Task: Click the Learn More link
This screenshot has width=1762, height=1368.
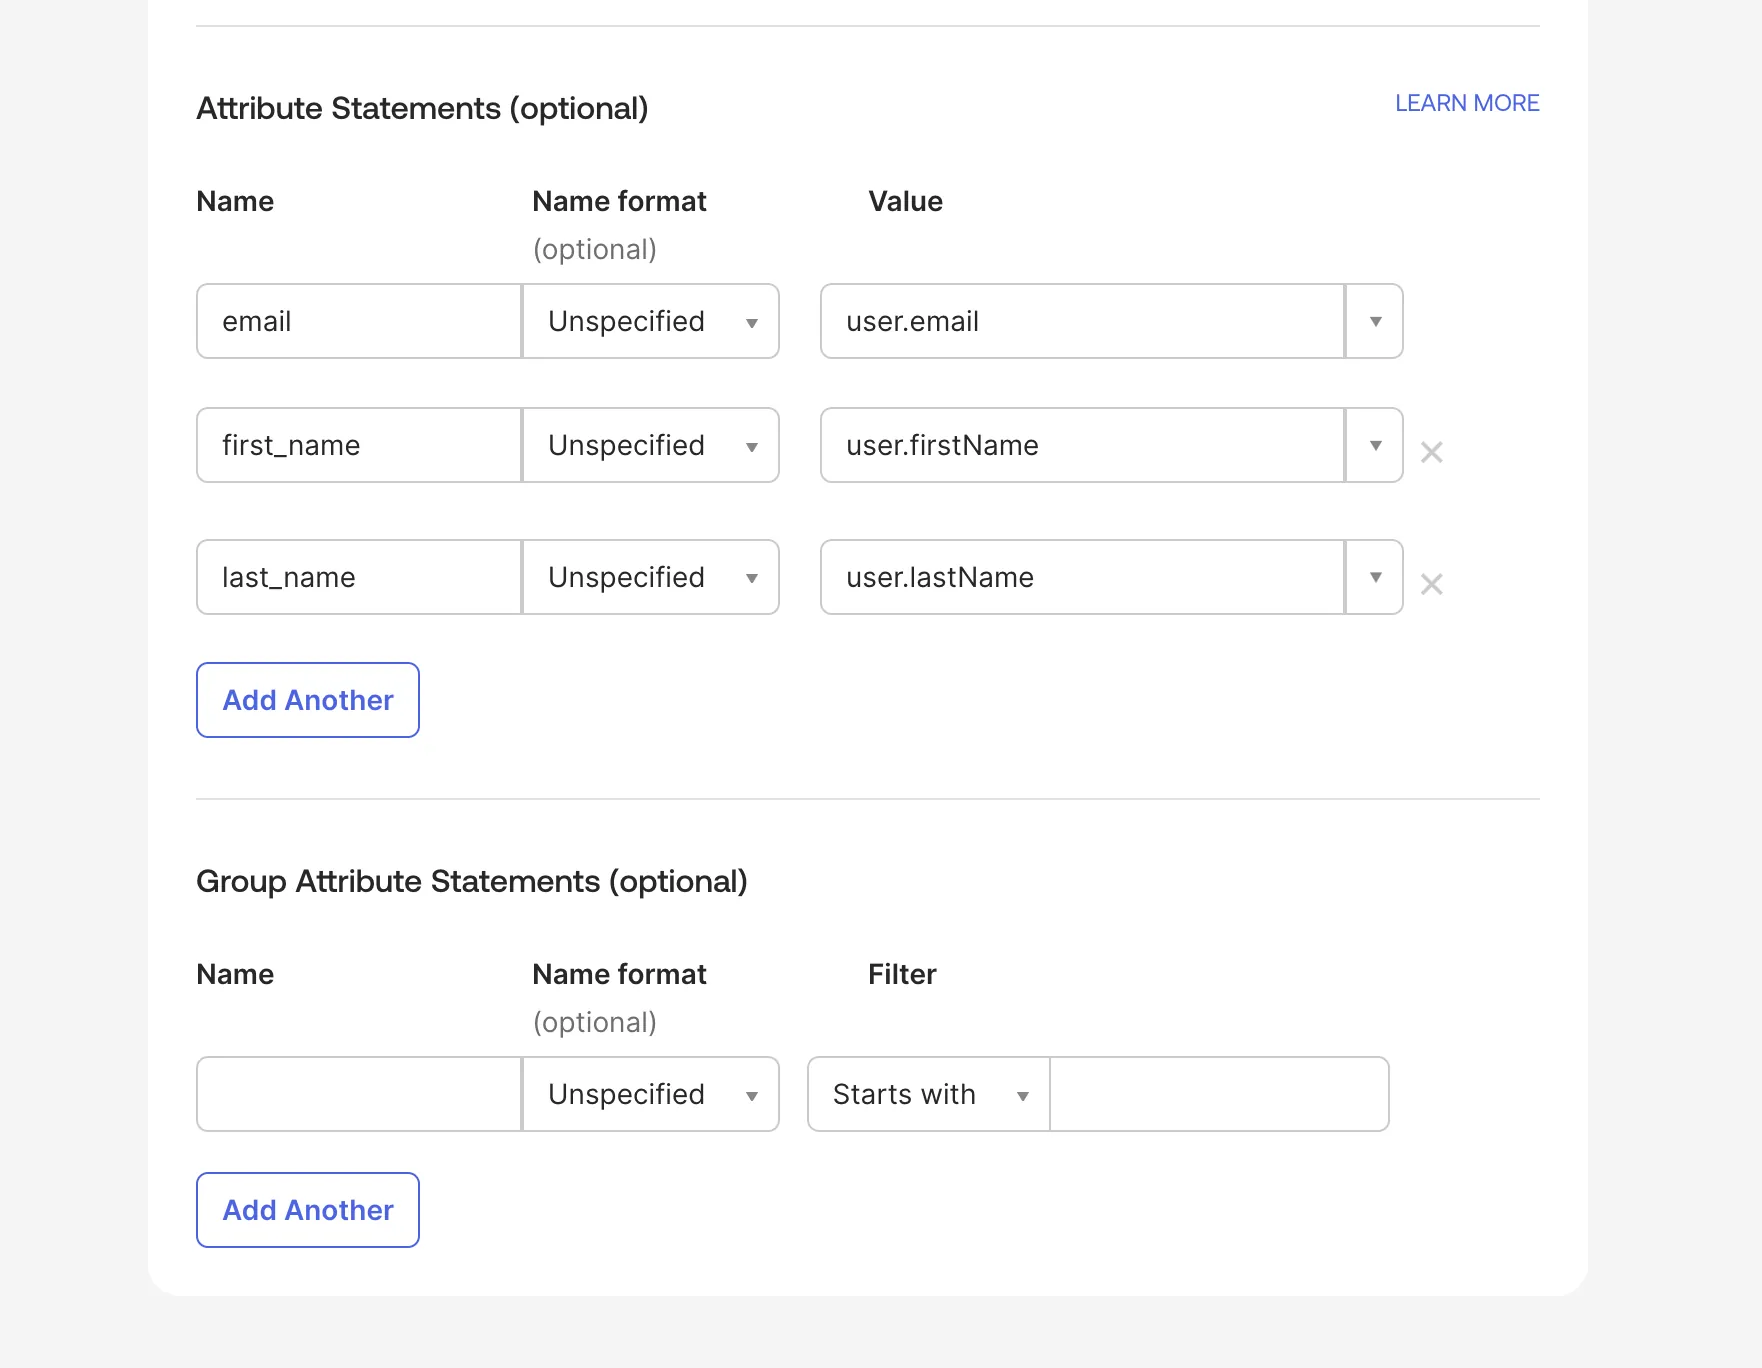Action: coord(1466,103)
